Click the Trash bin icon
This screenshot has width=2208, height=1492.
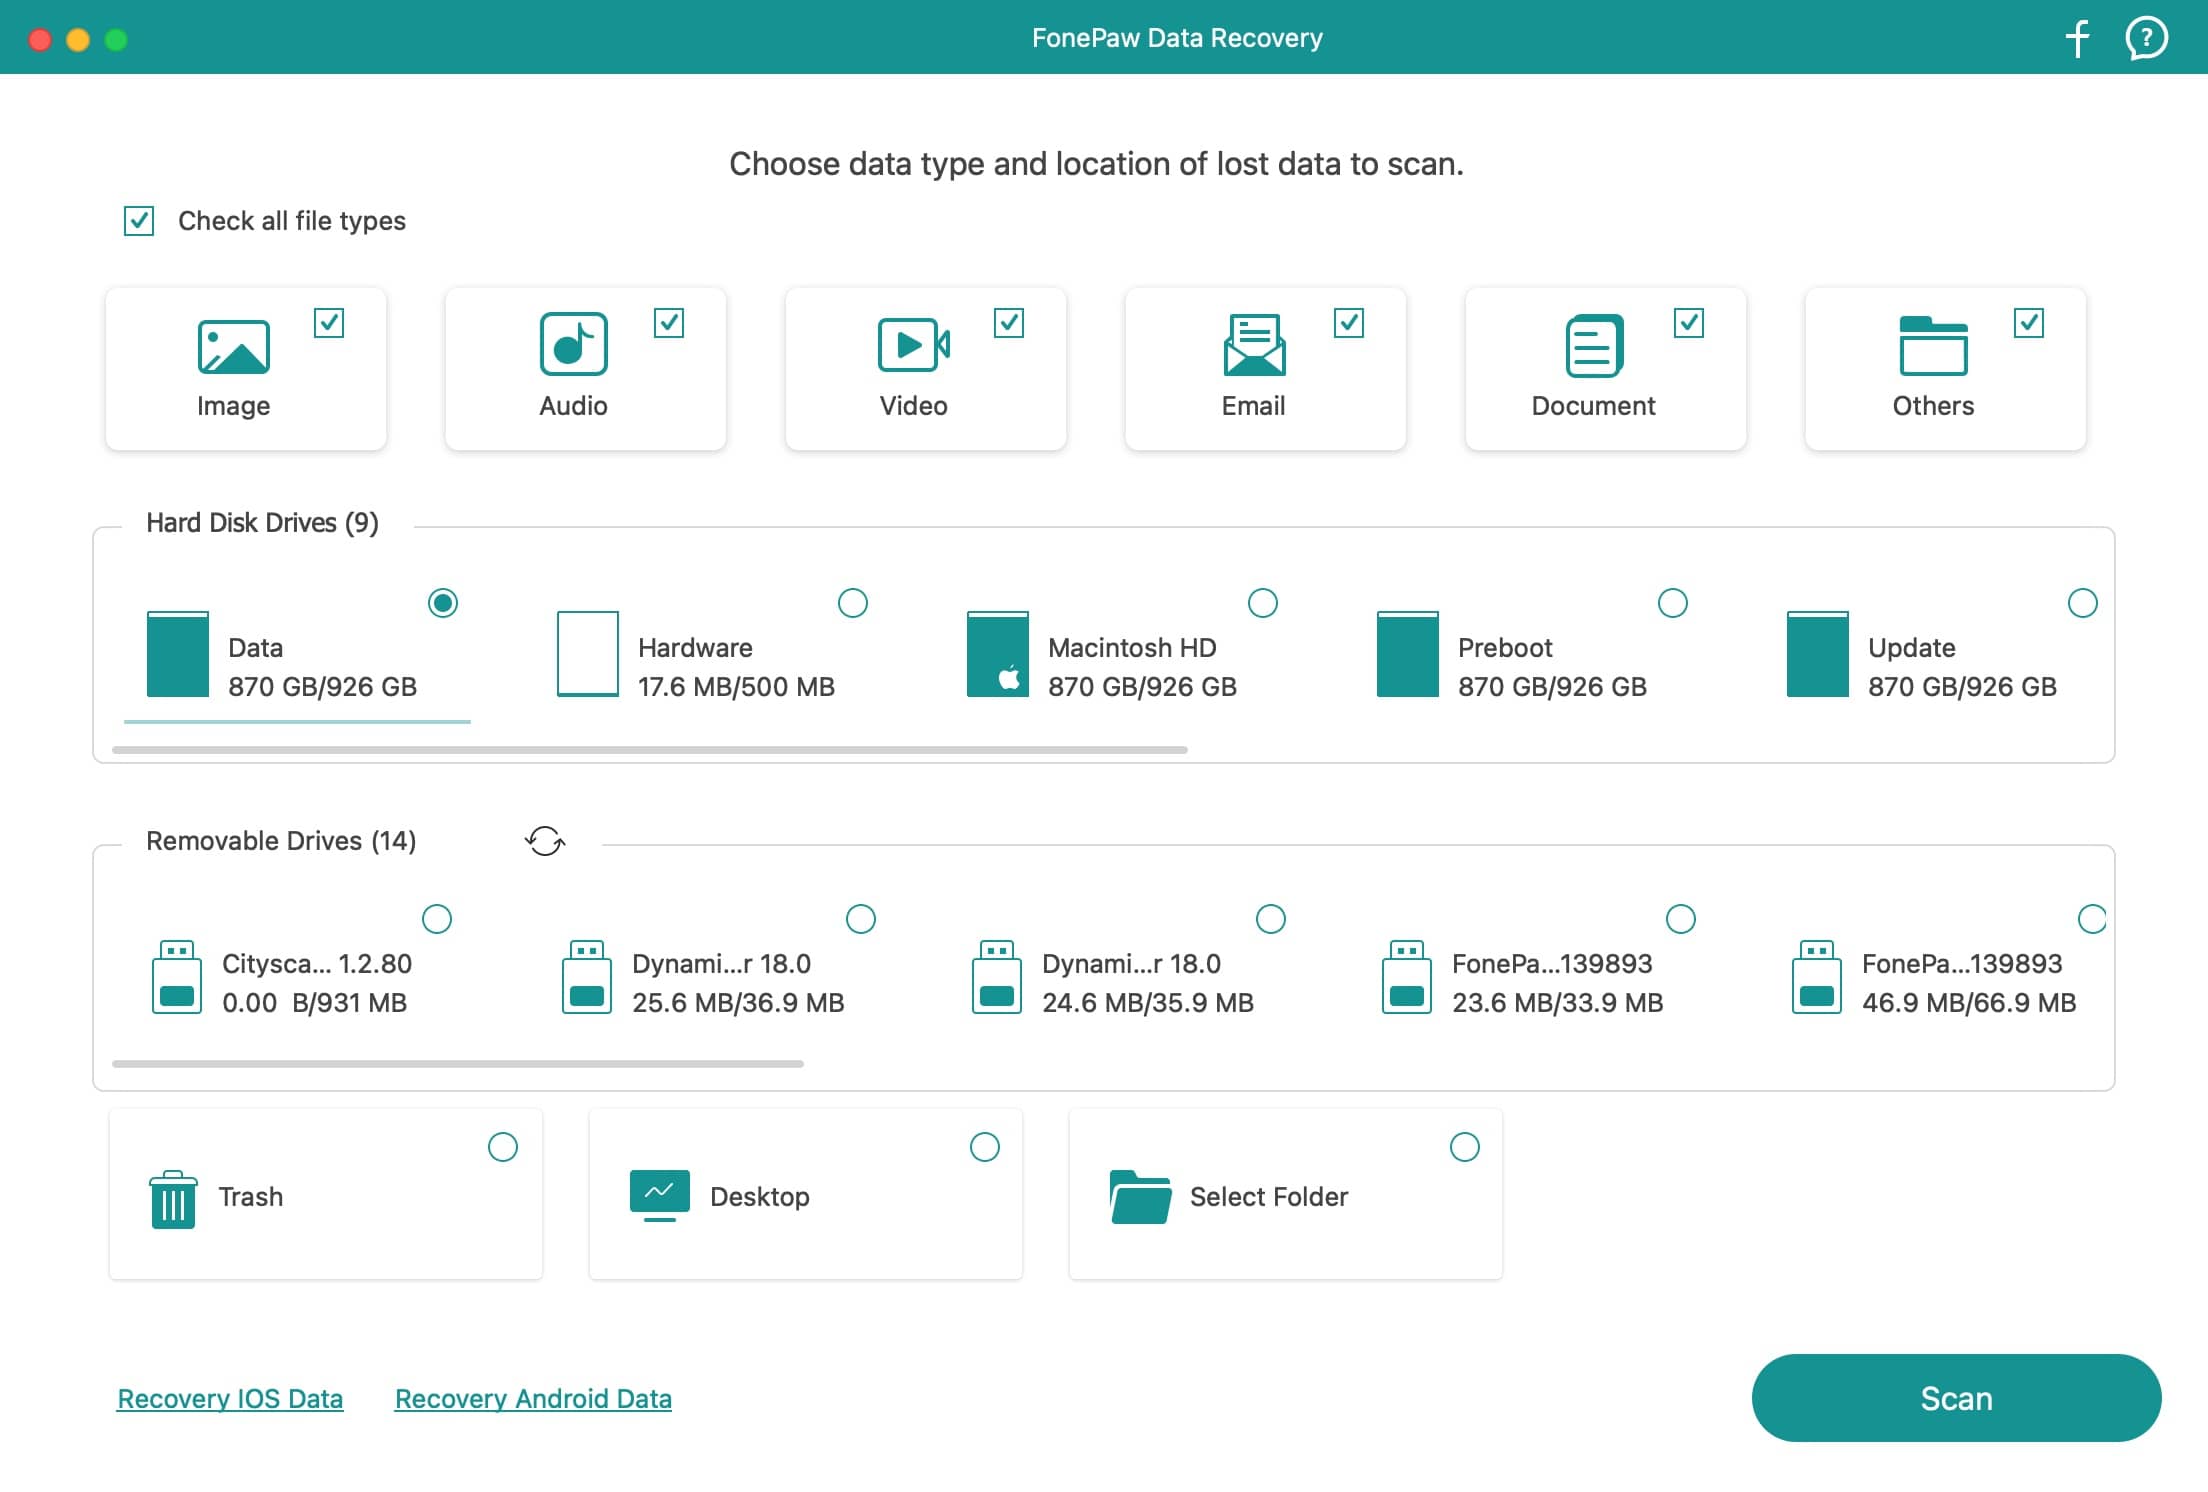[173, 1199]
